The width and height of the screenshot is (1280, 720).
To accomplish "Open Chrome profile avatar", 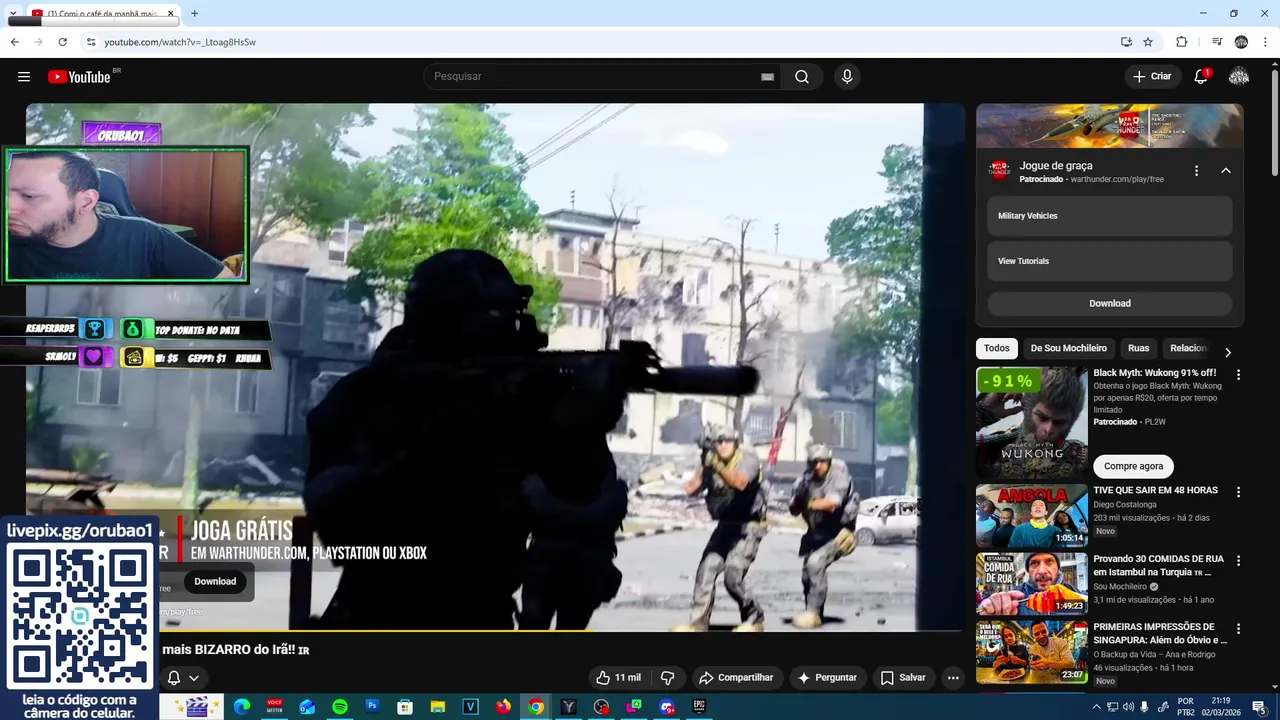I will click(x=1241, y=42).
